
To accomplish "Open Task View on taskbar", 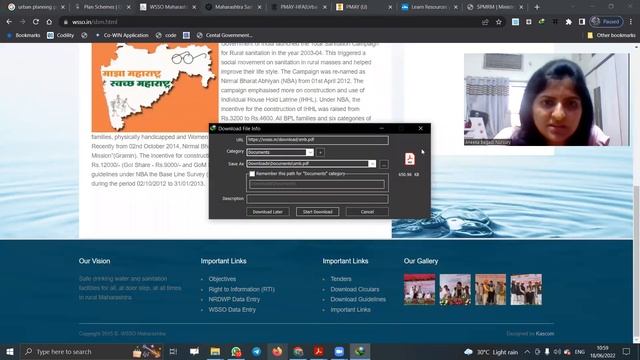I will [173, 351].
